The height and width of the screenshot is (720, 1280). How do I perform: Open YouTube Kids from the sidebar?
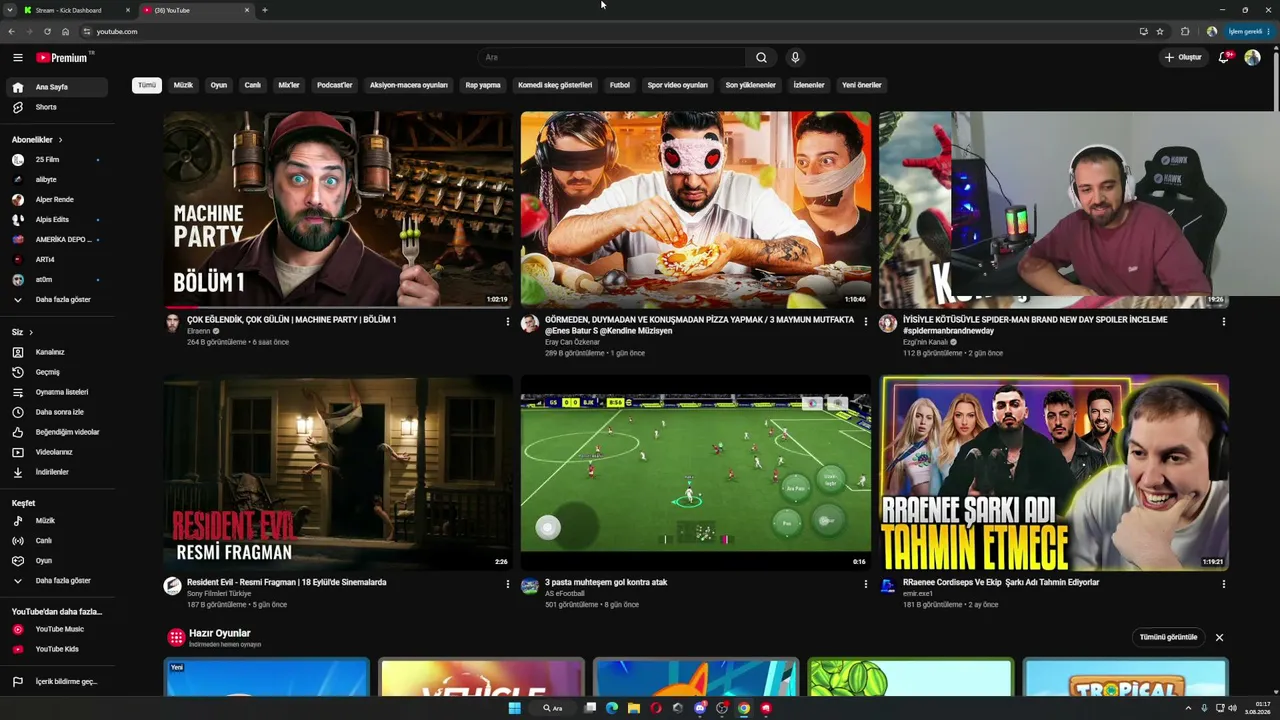pyautogui.click(x=56, y=649)
